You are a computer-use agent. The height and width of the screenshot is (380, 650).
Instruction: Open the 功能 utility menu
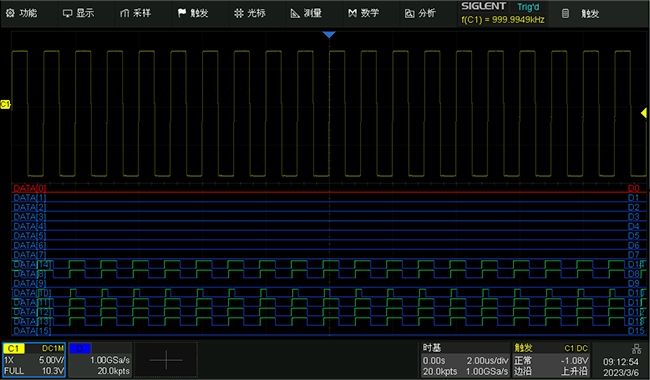point(22,13)
